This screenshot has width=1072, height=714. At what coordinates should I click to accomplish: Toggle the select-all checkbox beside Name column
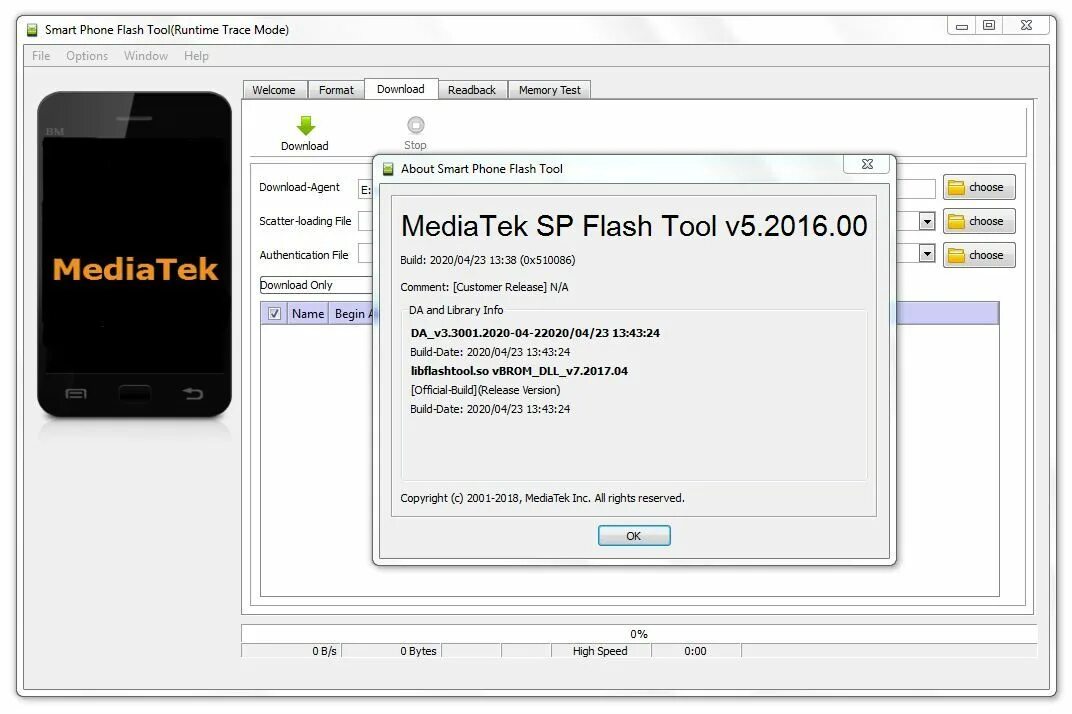274,313
